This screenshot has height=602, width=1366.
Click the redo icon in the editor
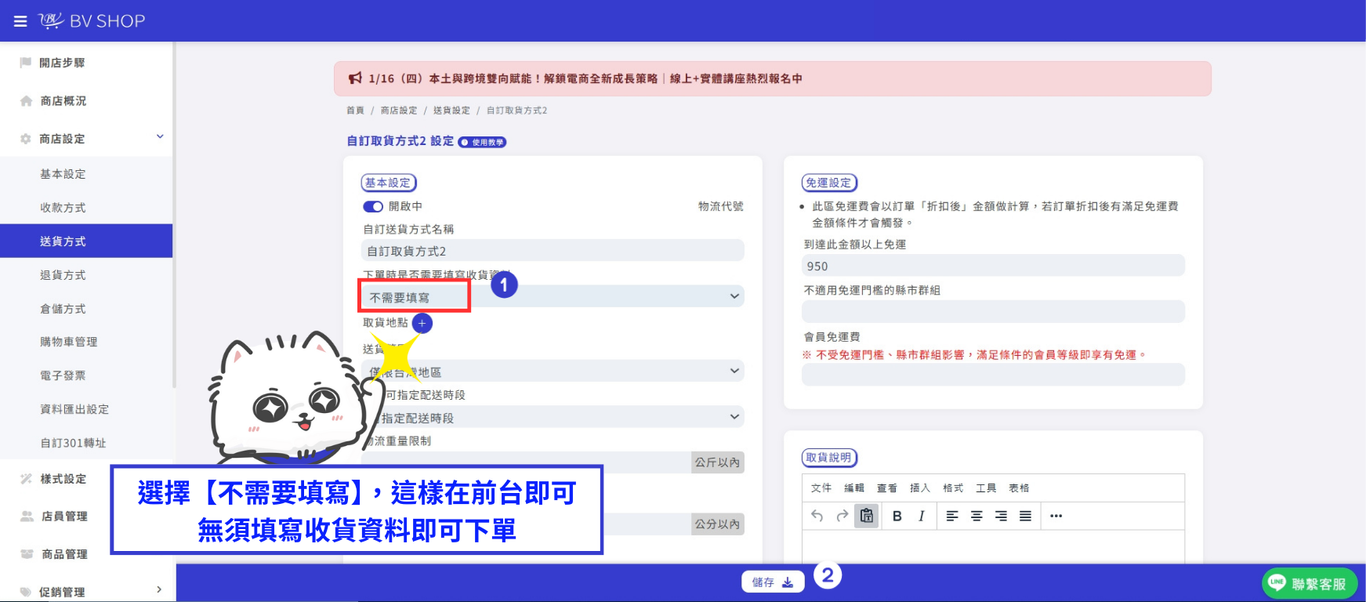tap(842, 516)
